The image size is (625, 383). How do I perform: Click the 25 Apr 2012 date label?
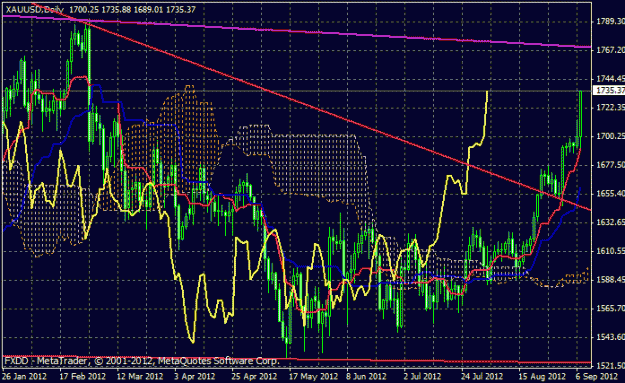coord(254,376)
